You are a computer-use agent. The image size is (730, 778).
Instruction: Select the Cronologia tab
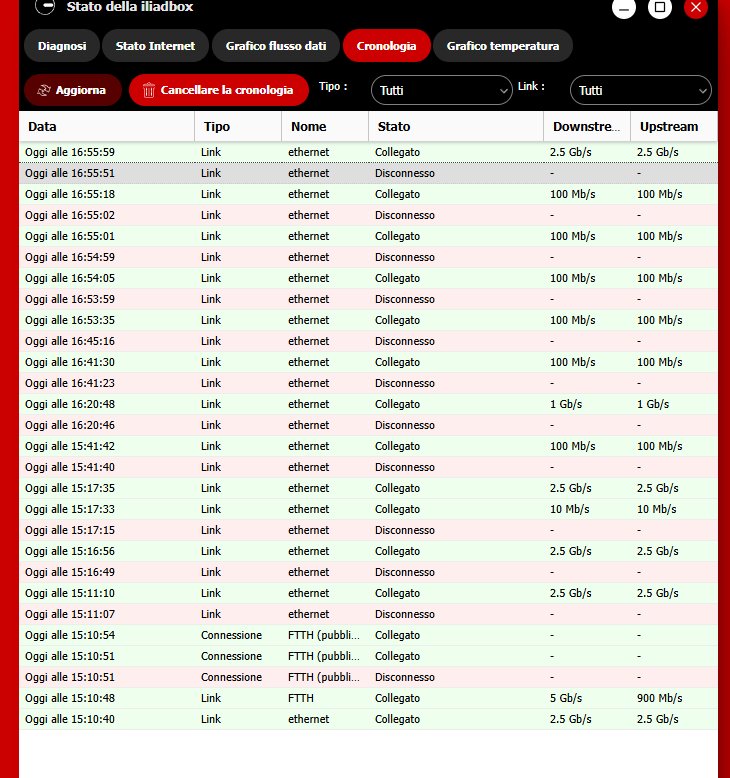tap(386, 45)
